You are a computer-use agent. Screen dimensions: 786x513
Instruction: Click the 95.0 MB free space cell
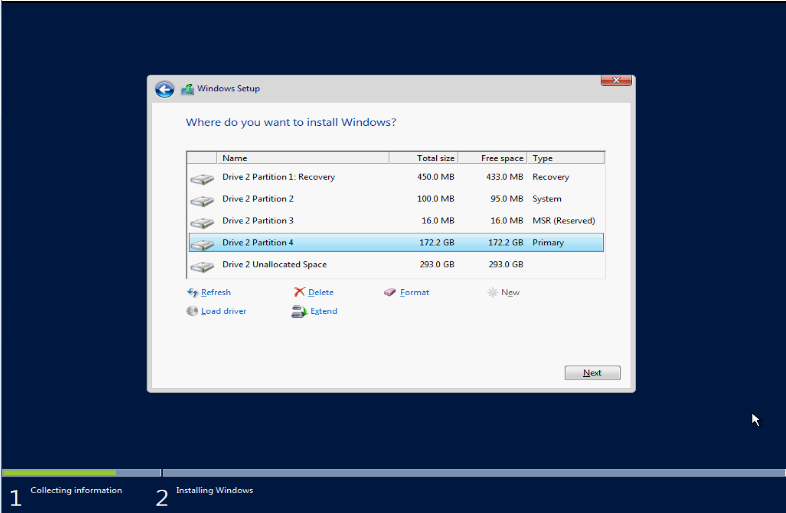point(507,199)
